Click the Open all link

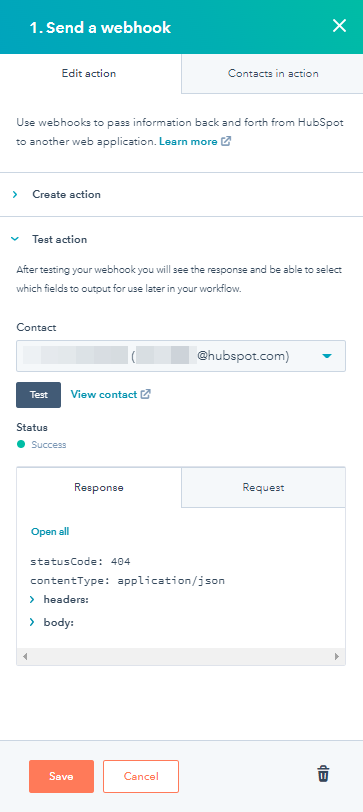[50, 531]
